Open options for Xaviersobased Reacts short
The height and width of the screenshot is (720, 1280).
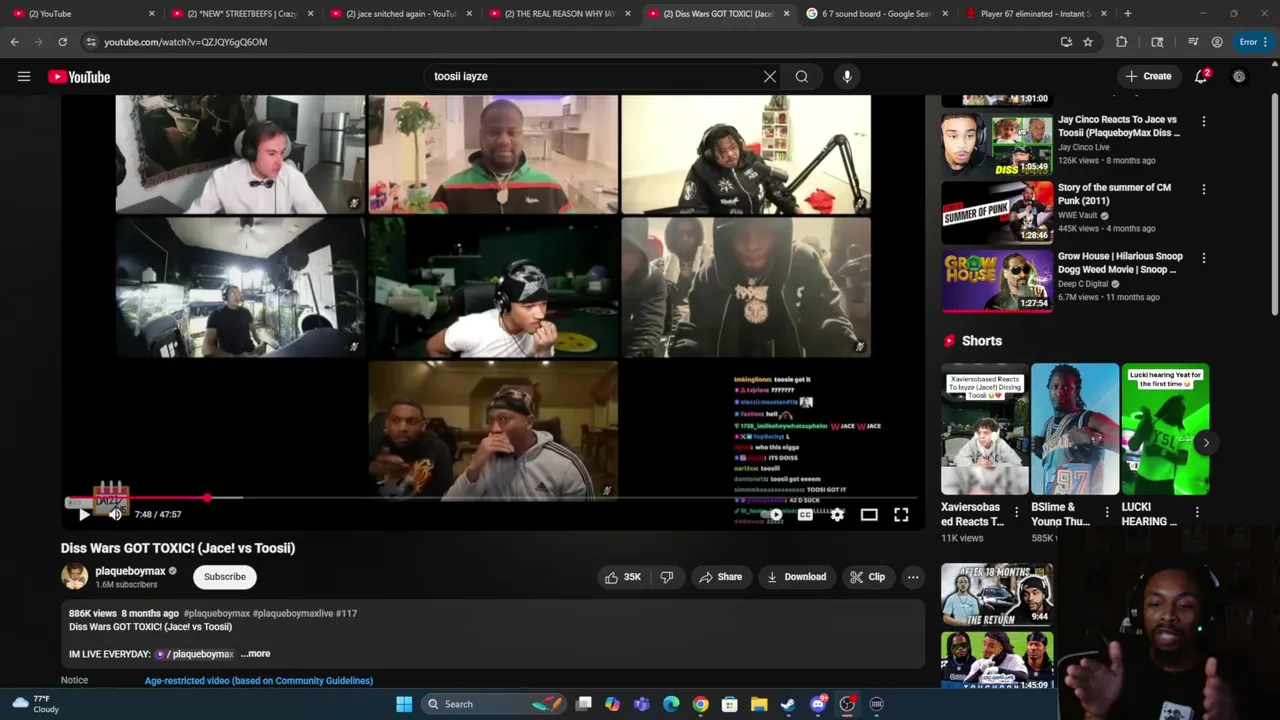[x=1016, y=512]
